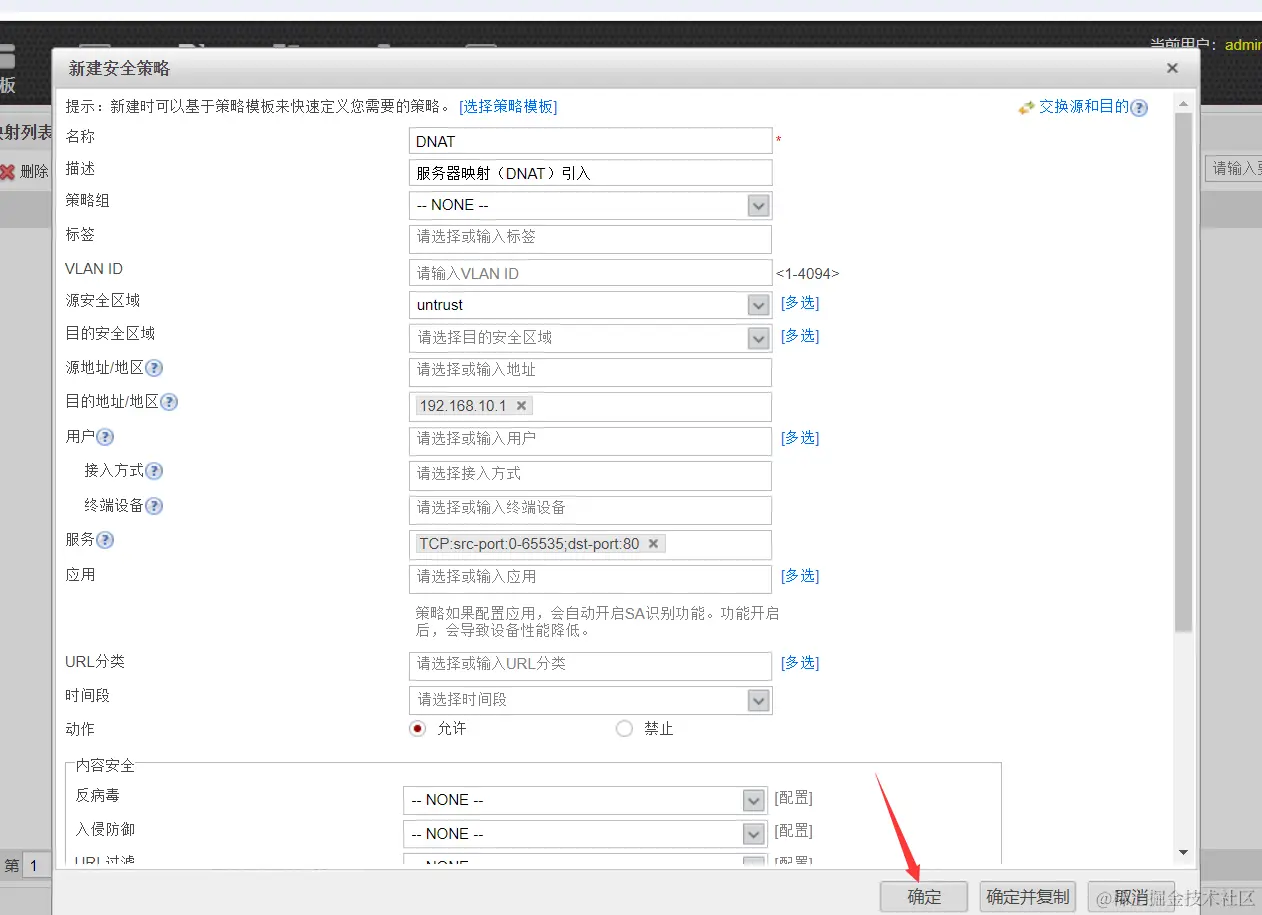Expand the 反病毒 NONE dropdown
The width and height of the screenshot is (1262, 915).
click(754, 800)
